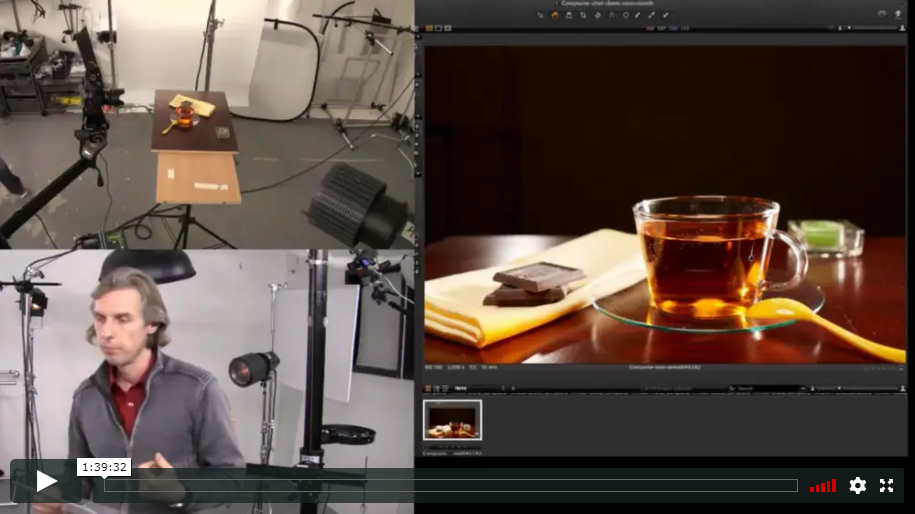Select the pointer tool in Capture One toolbar

pyautogui.click(x=540, y=15)
